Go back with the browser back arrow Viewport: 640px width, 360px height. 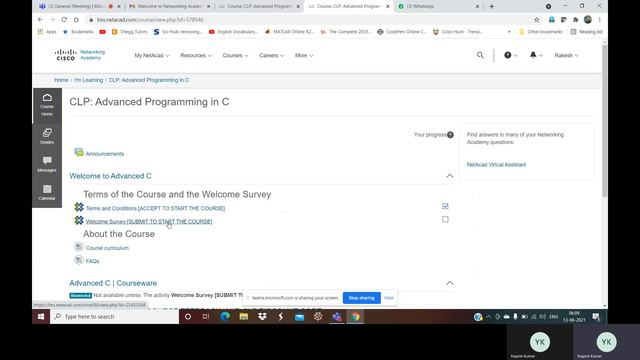pyautogui.click(x=40, y=20)
